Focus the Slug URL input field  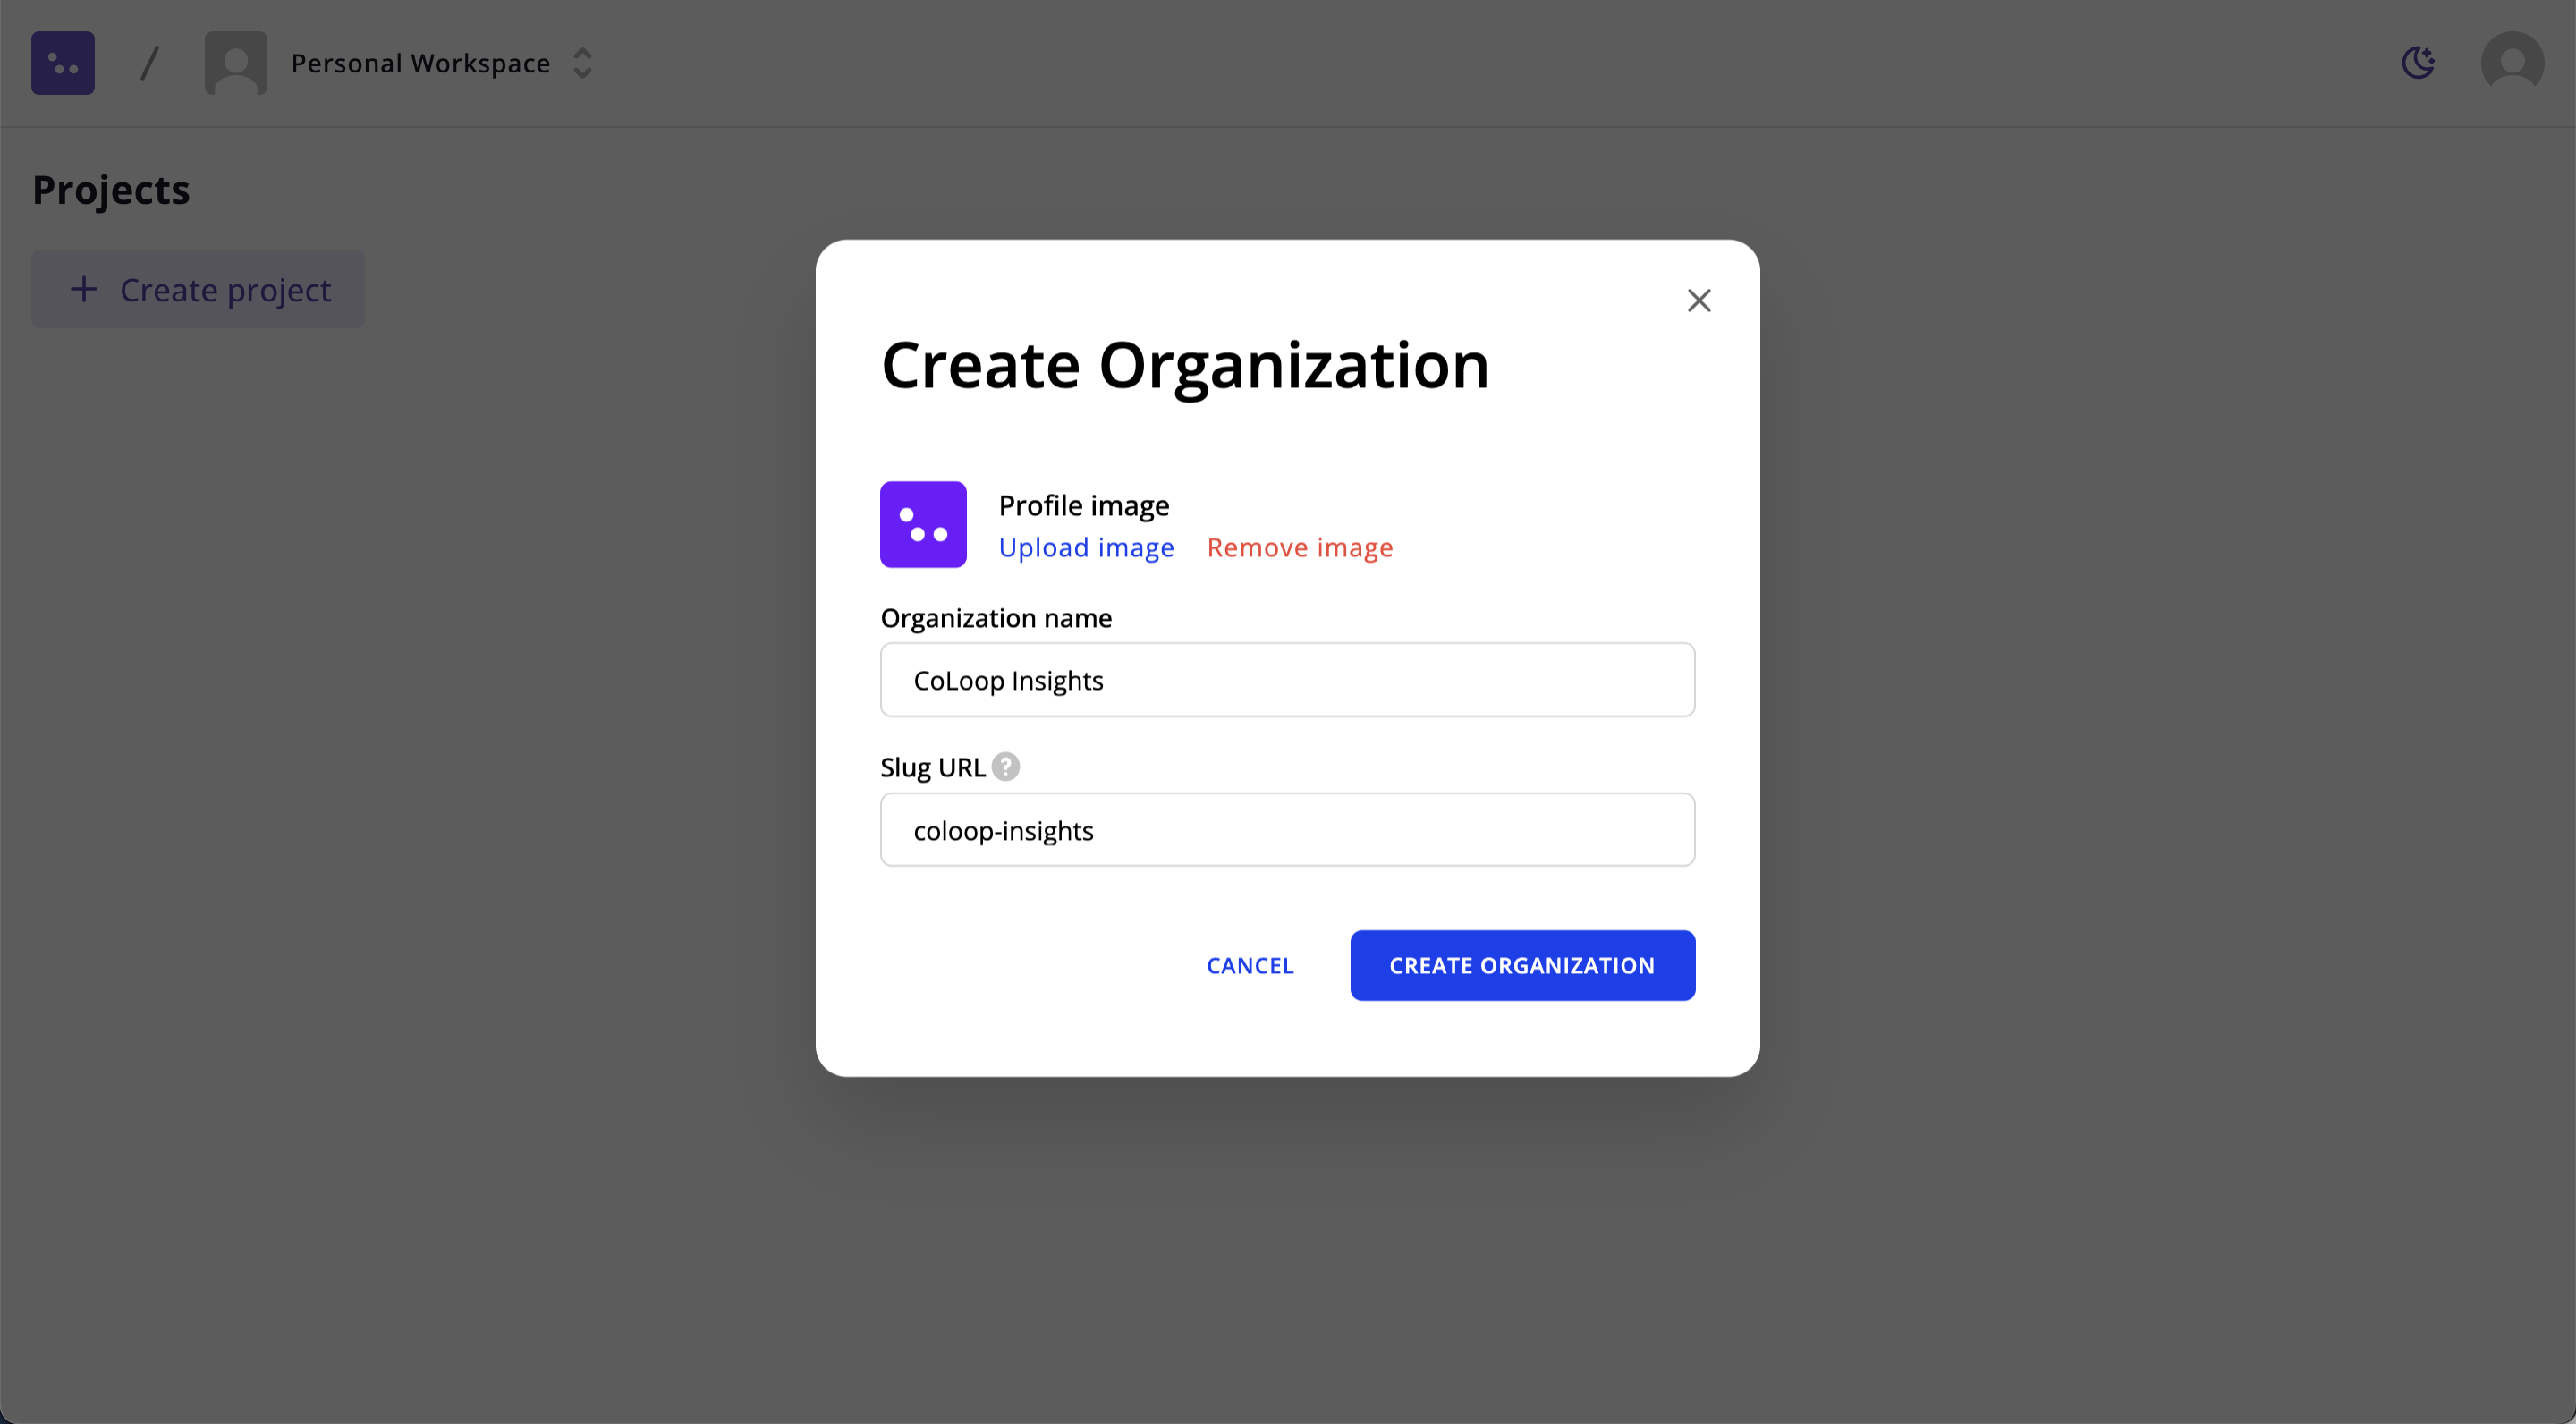point(1287,830)
